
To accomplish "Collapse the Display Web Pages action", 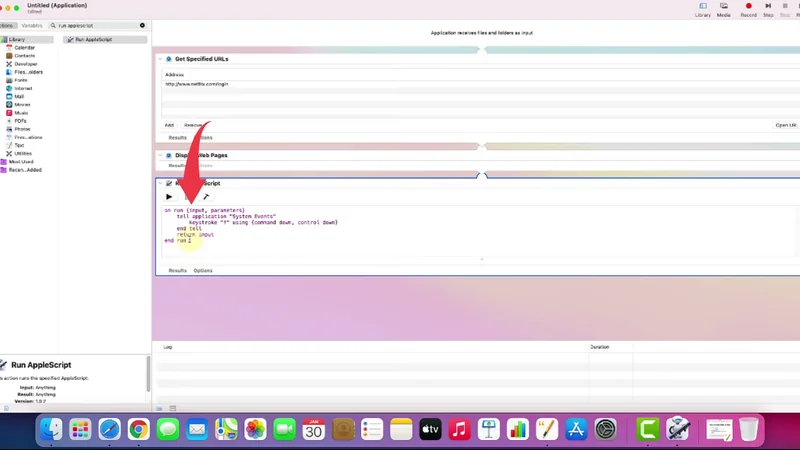I will 160,156.
